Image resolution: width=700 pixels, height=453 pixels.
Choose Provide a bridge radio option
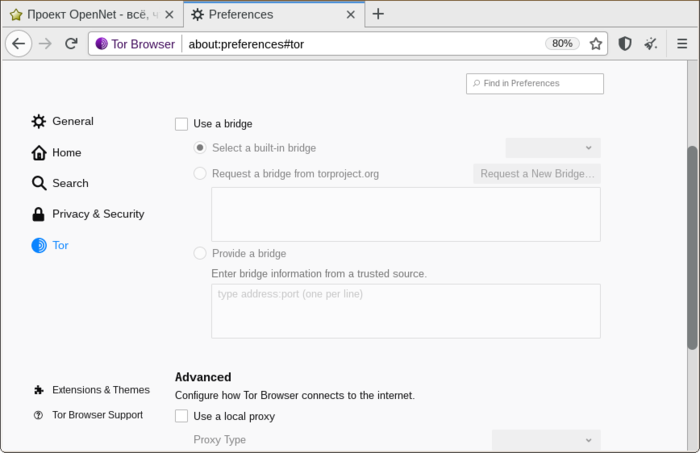pos(200,253)
